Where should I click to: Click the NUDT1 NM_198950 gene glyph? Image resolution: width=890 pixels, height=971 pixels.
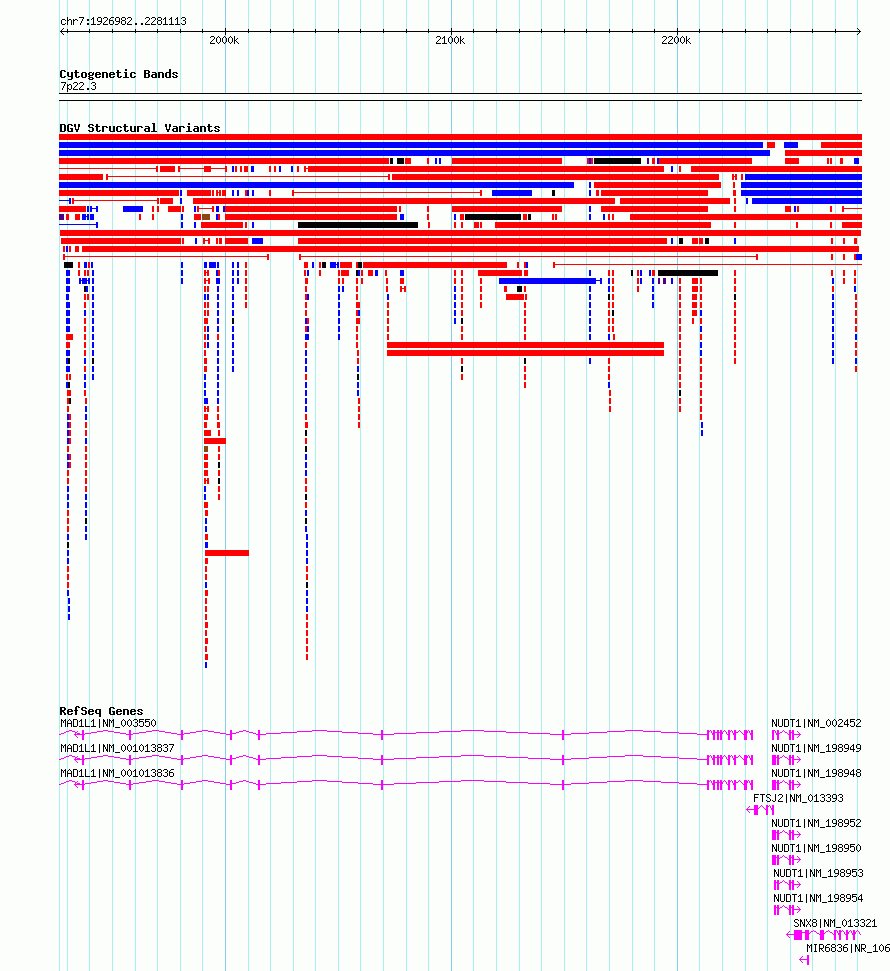[x=786, y=860]
